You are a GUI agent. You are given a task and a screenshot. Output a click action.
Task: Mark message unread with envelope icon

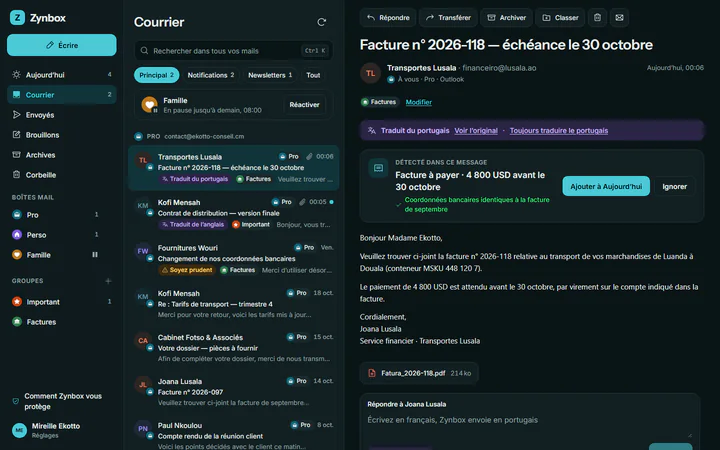pyautogui.click(x=619, y=17)
